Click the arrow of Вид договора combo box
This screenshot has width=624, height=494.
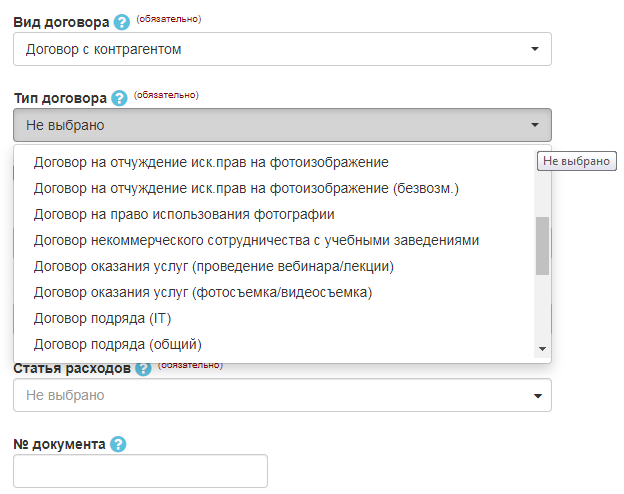coord(535,49)
